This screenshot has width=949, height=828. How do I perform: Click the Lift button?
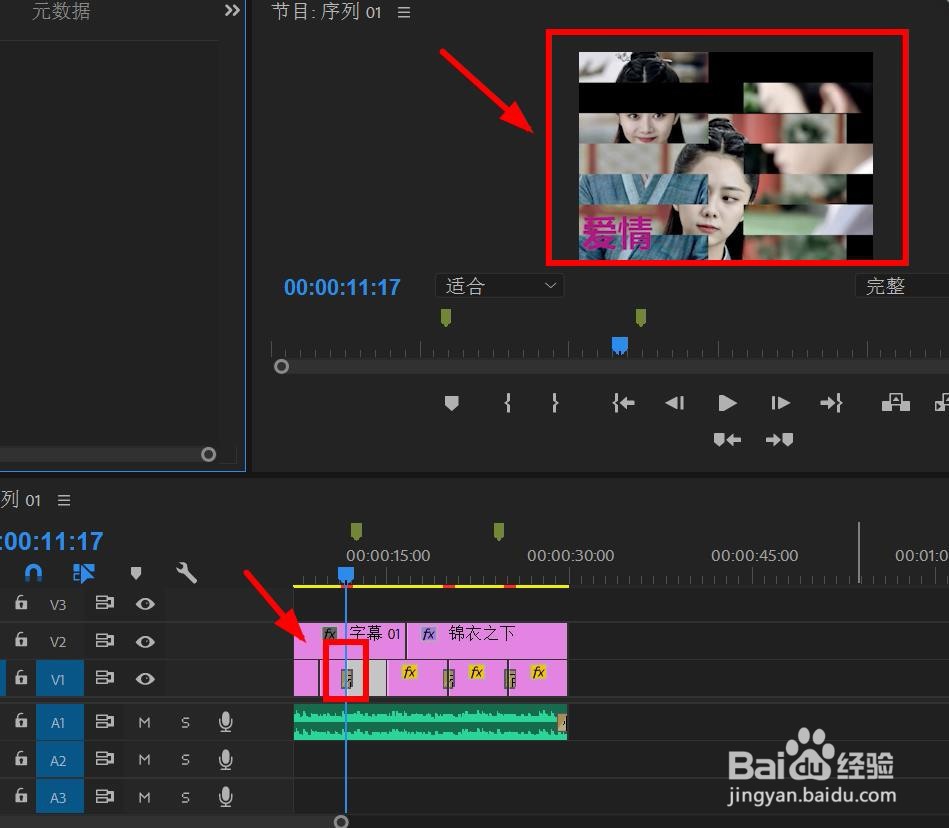point(896,402)
